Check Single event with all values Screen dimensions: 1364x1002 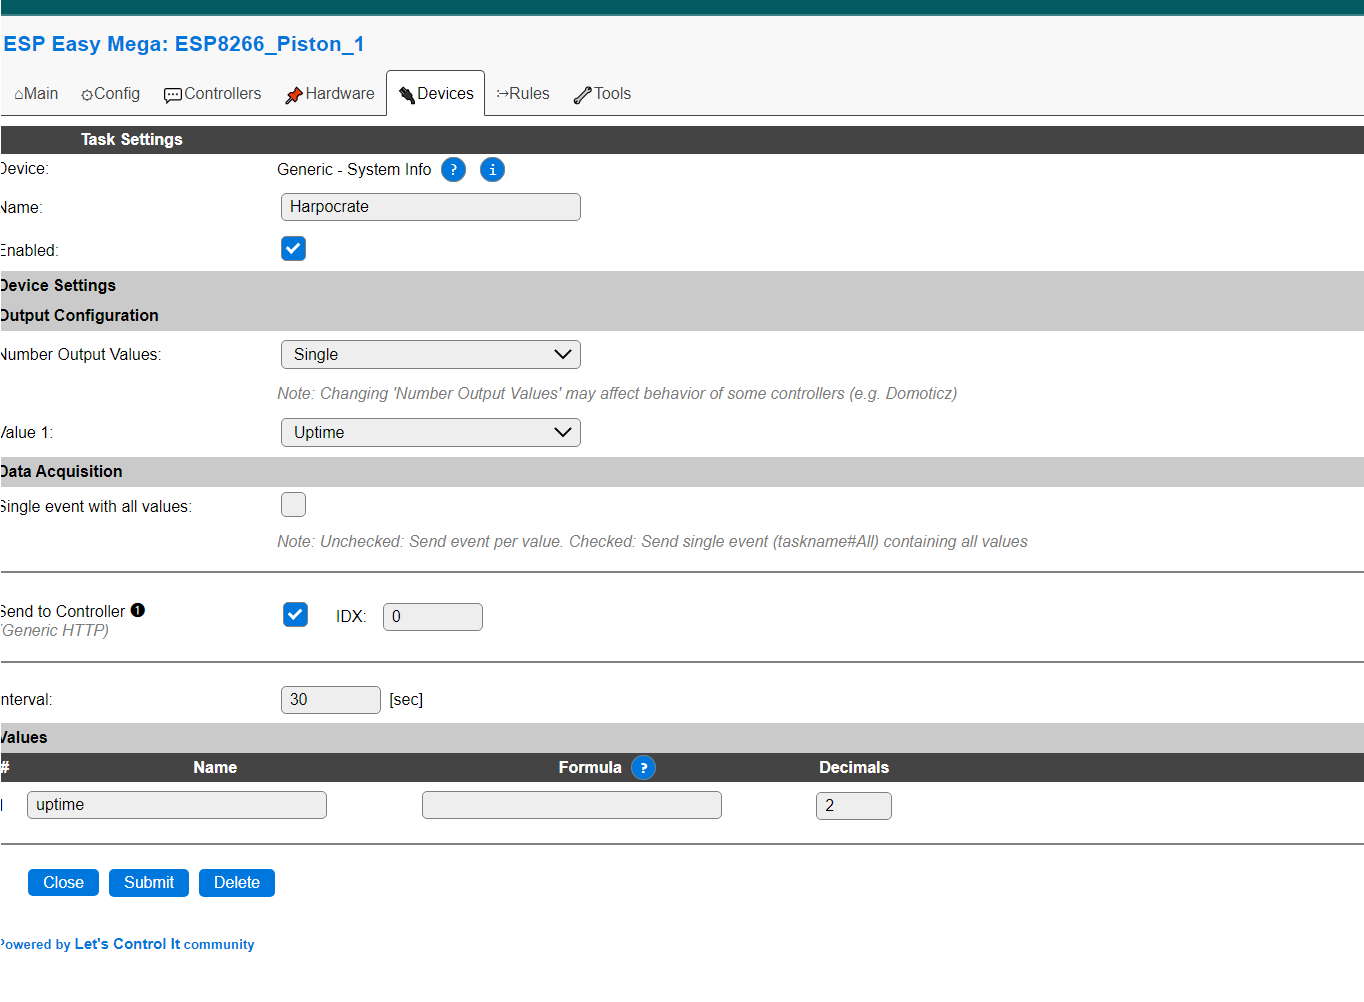tap(293, 505)
